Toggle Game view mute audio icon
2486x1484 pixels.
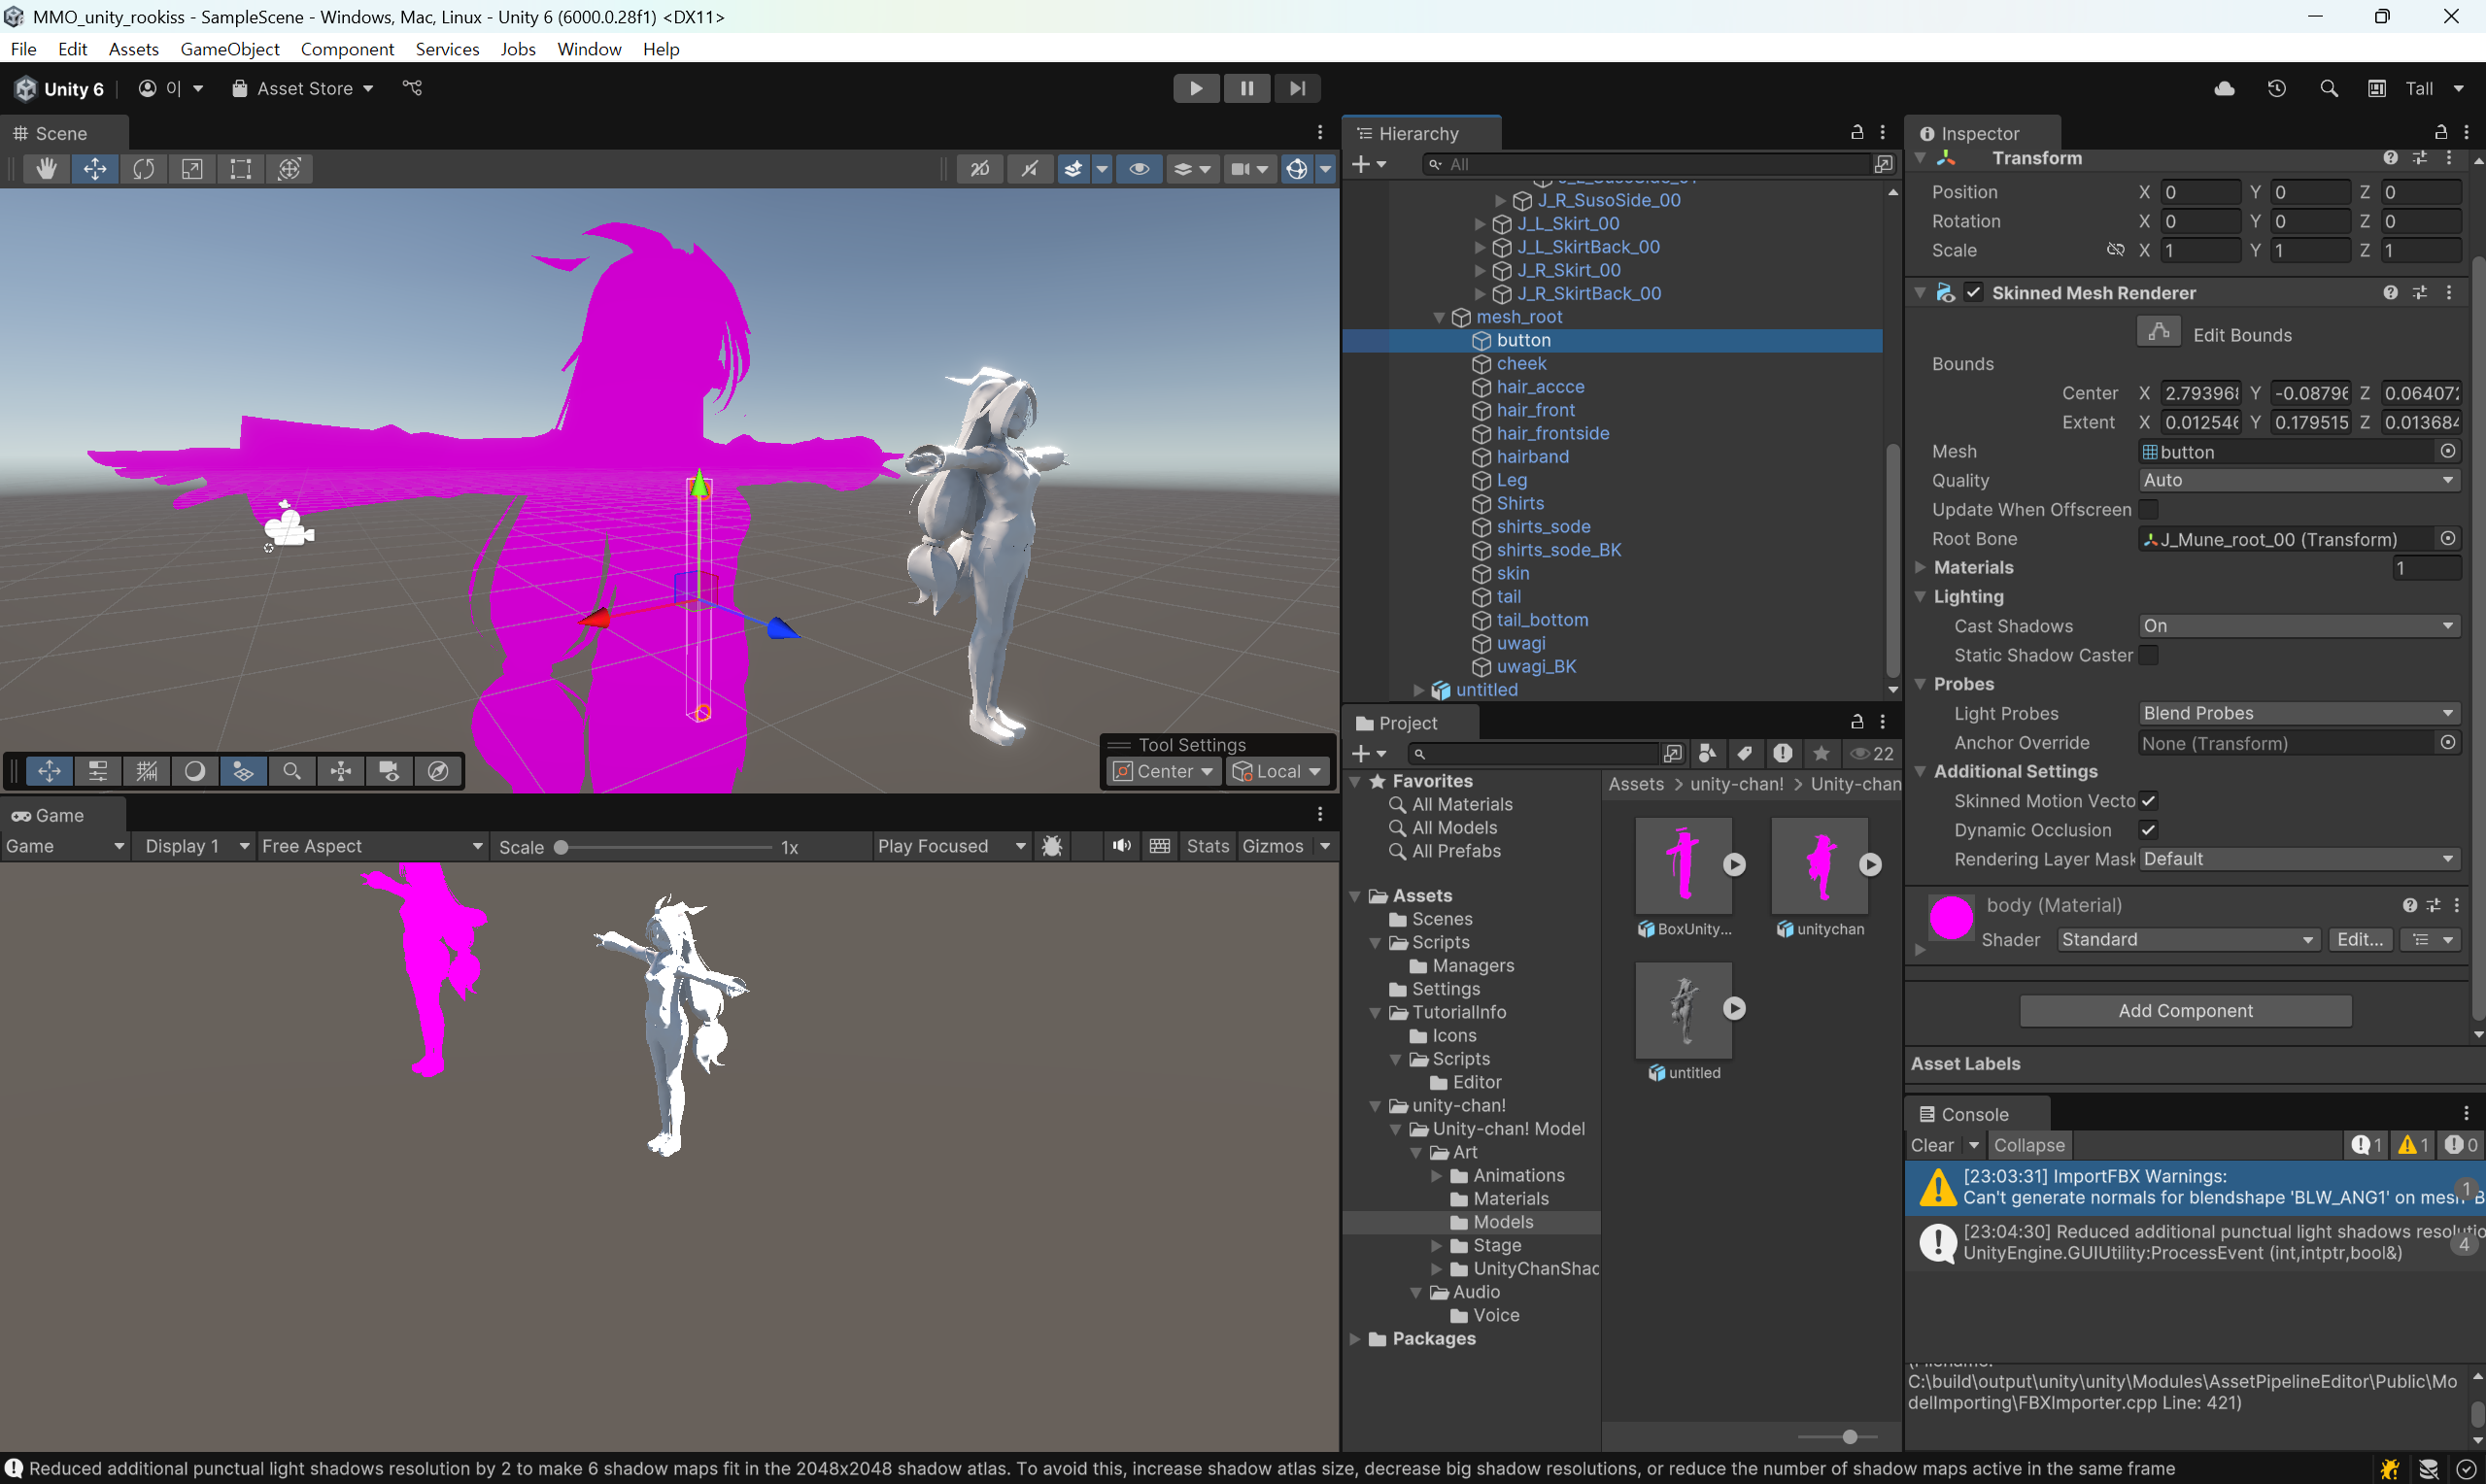click(x=1122, y=846)
